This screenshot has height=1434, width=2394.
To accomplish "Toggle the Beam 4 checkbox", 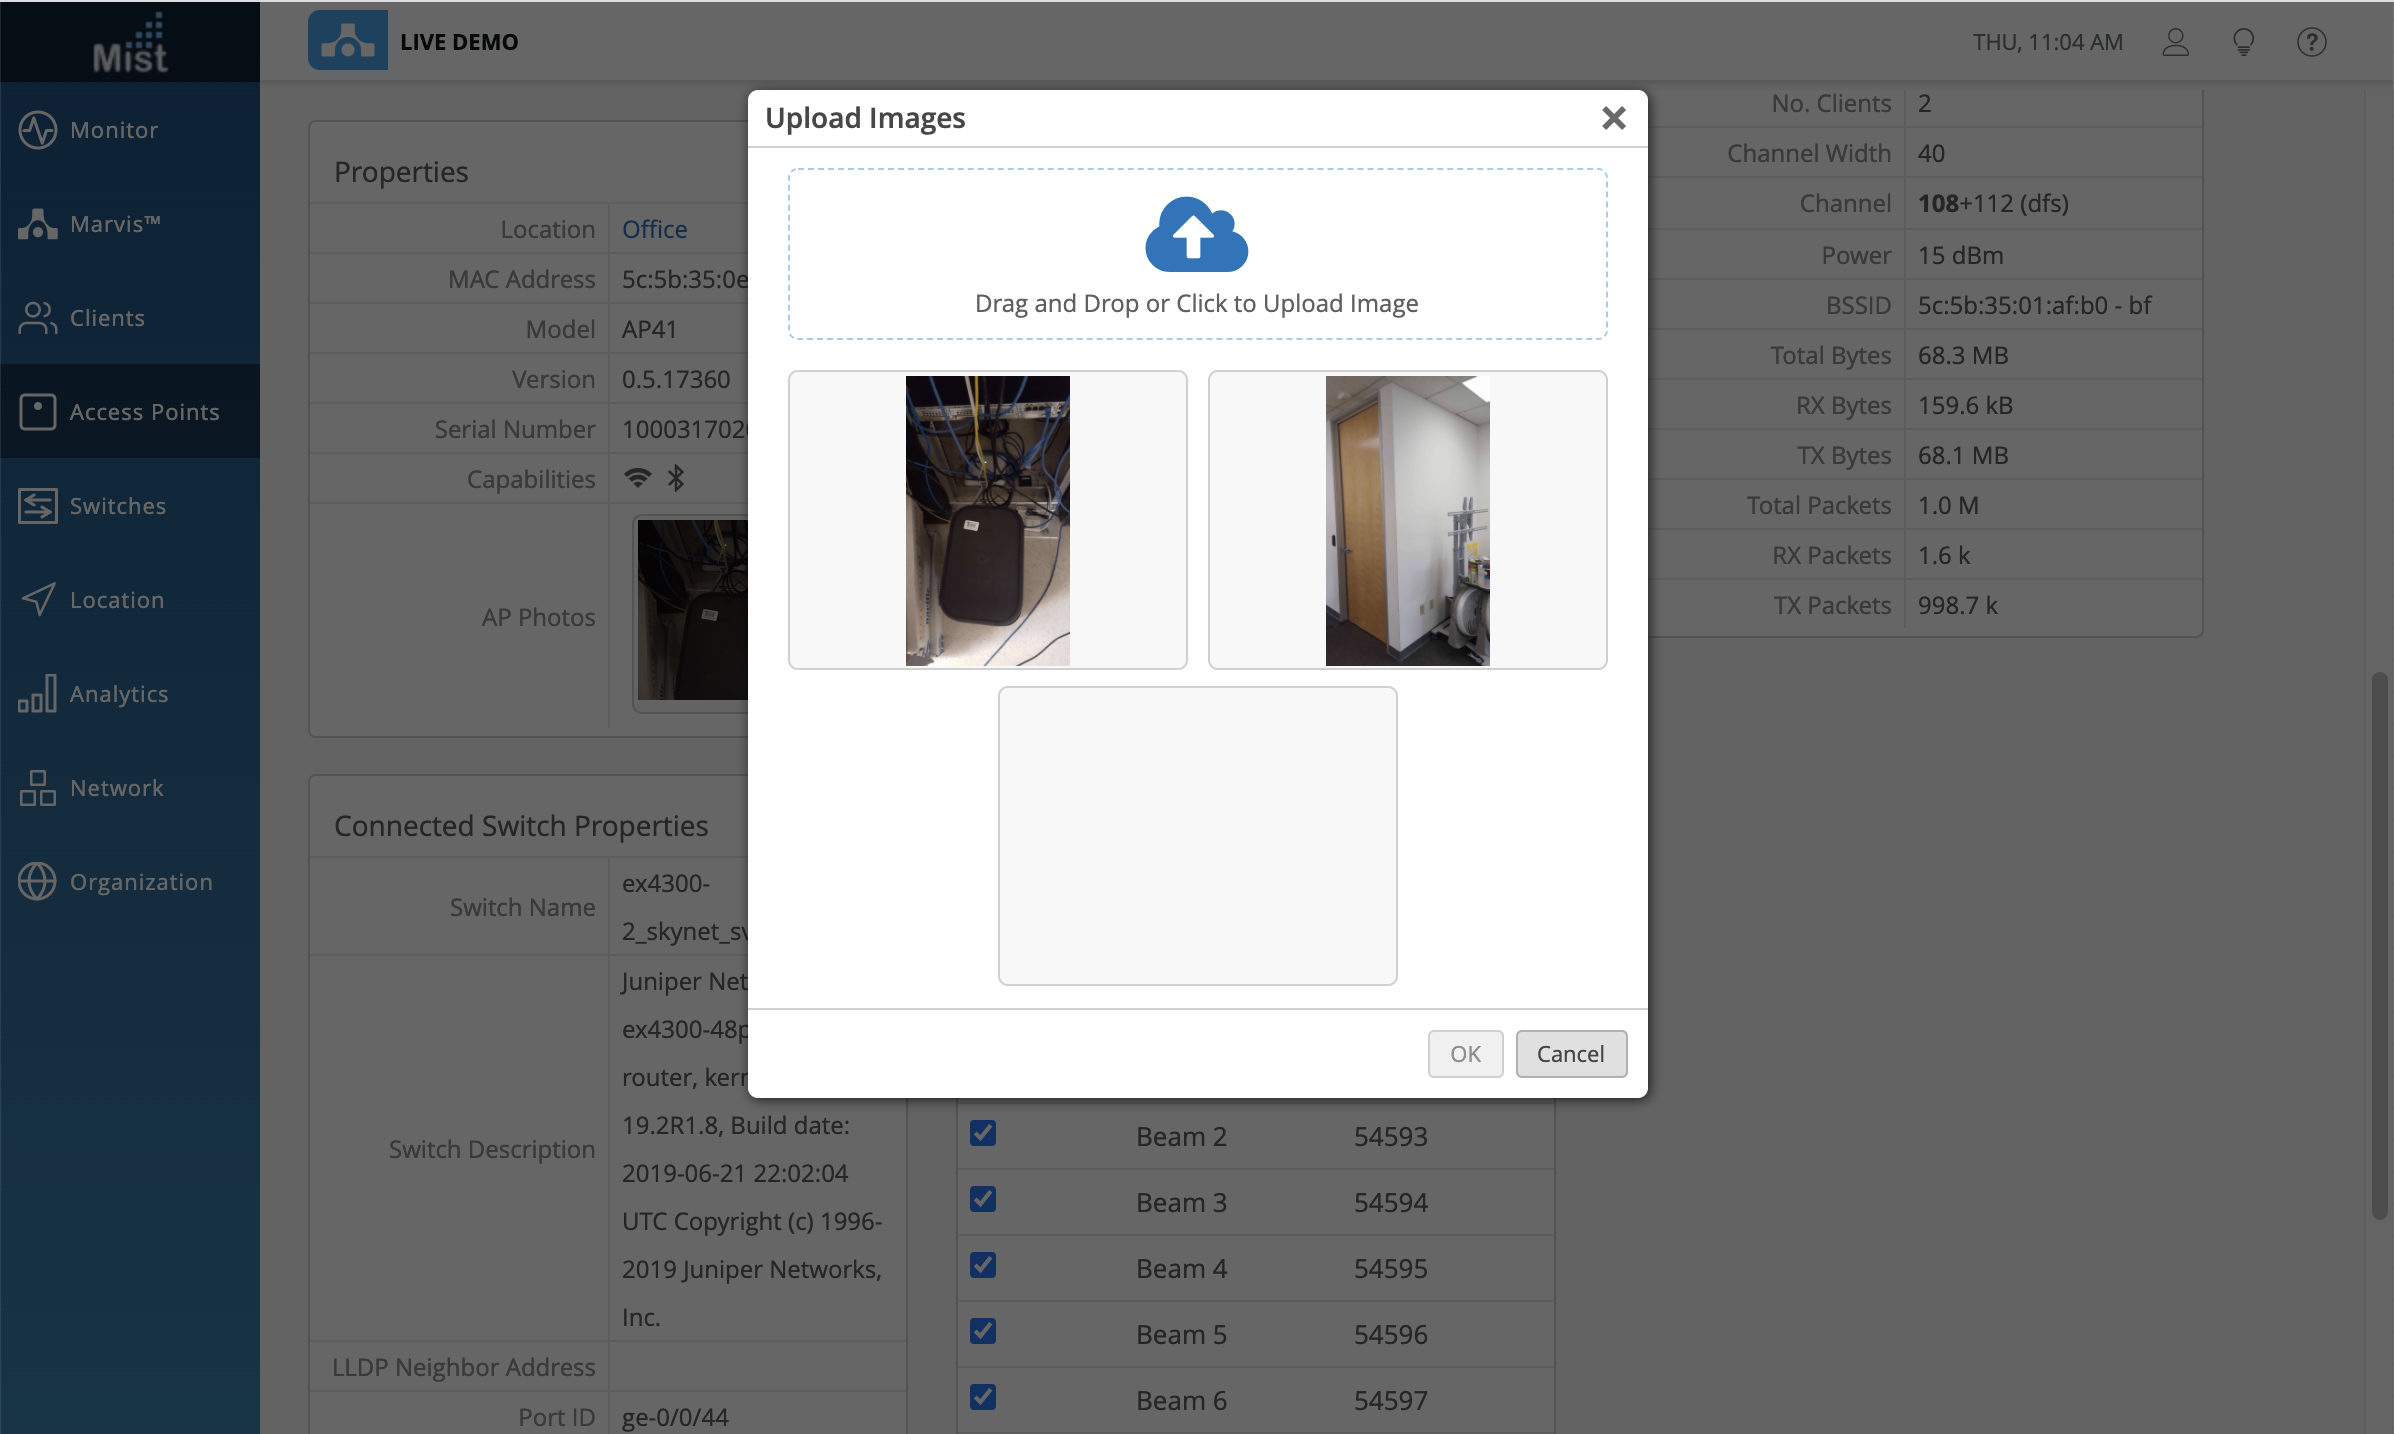I will tap(983, 1265).
